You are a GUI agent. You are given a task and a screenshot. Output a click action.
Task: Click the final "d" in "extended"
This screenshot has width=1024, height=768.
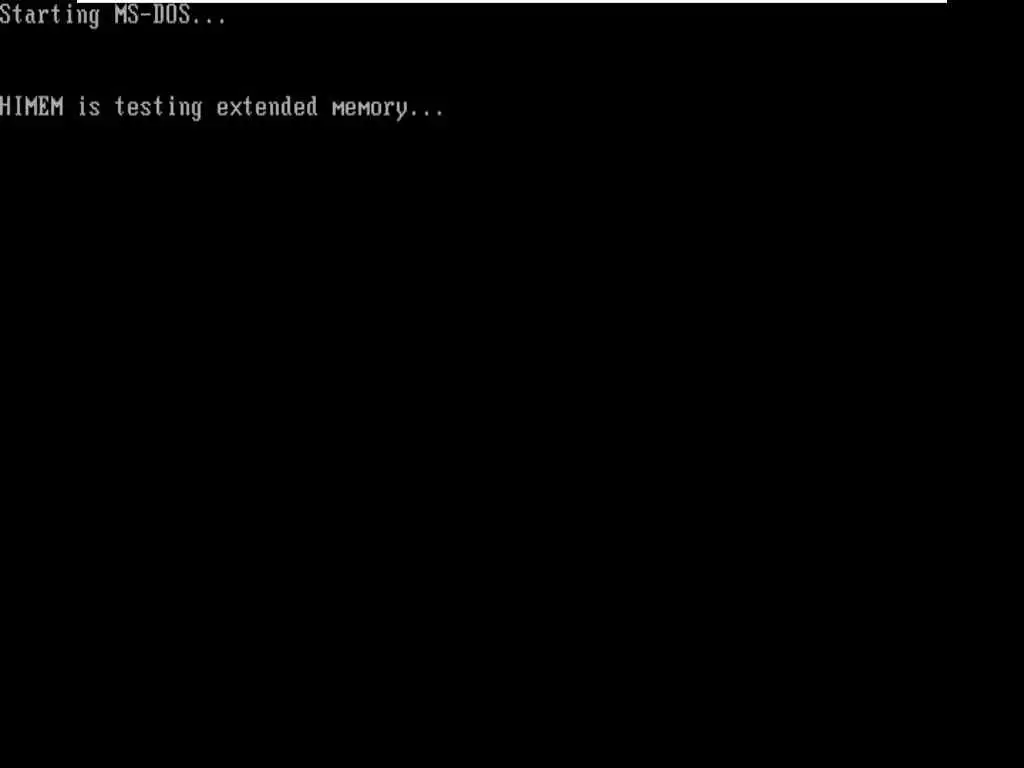click(x=312, y=106)
